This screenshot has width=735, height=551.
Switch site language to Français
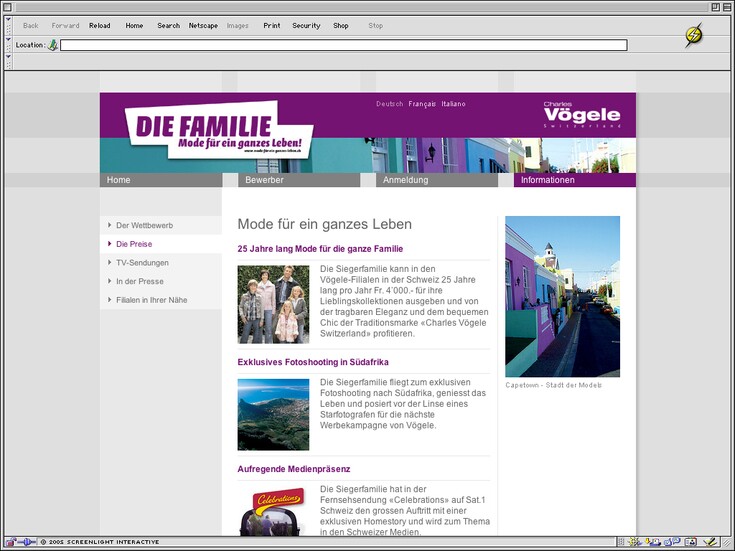tap(422, 104)
